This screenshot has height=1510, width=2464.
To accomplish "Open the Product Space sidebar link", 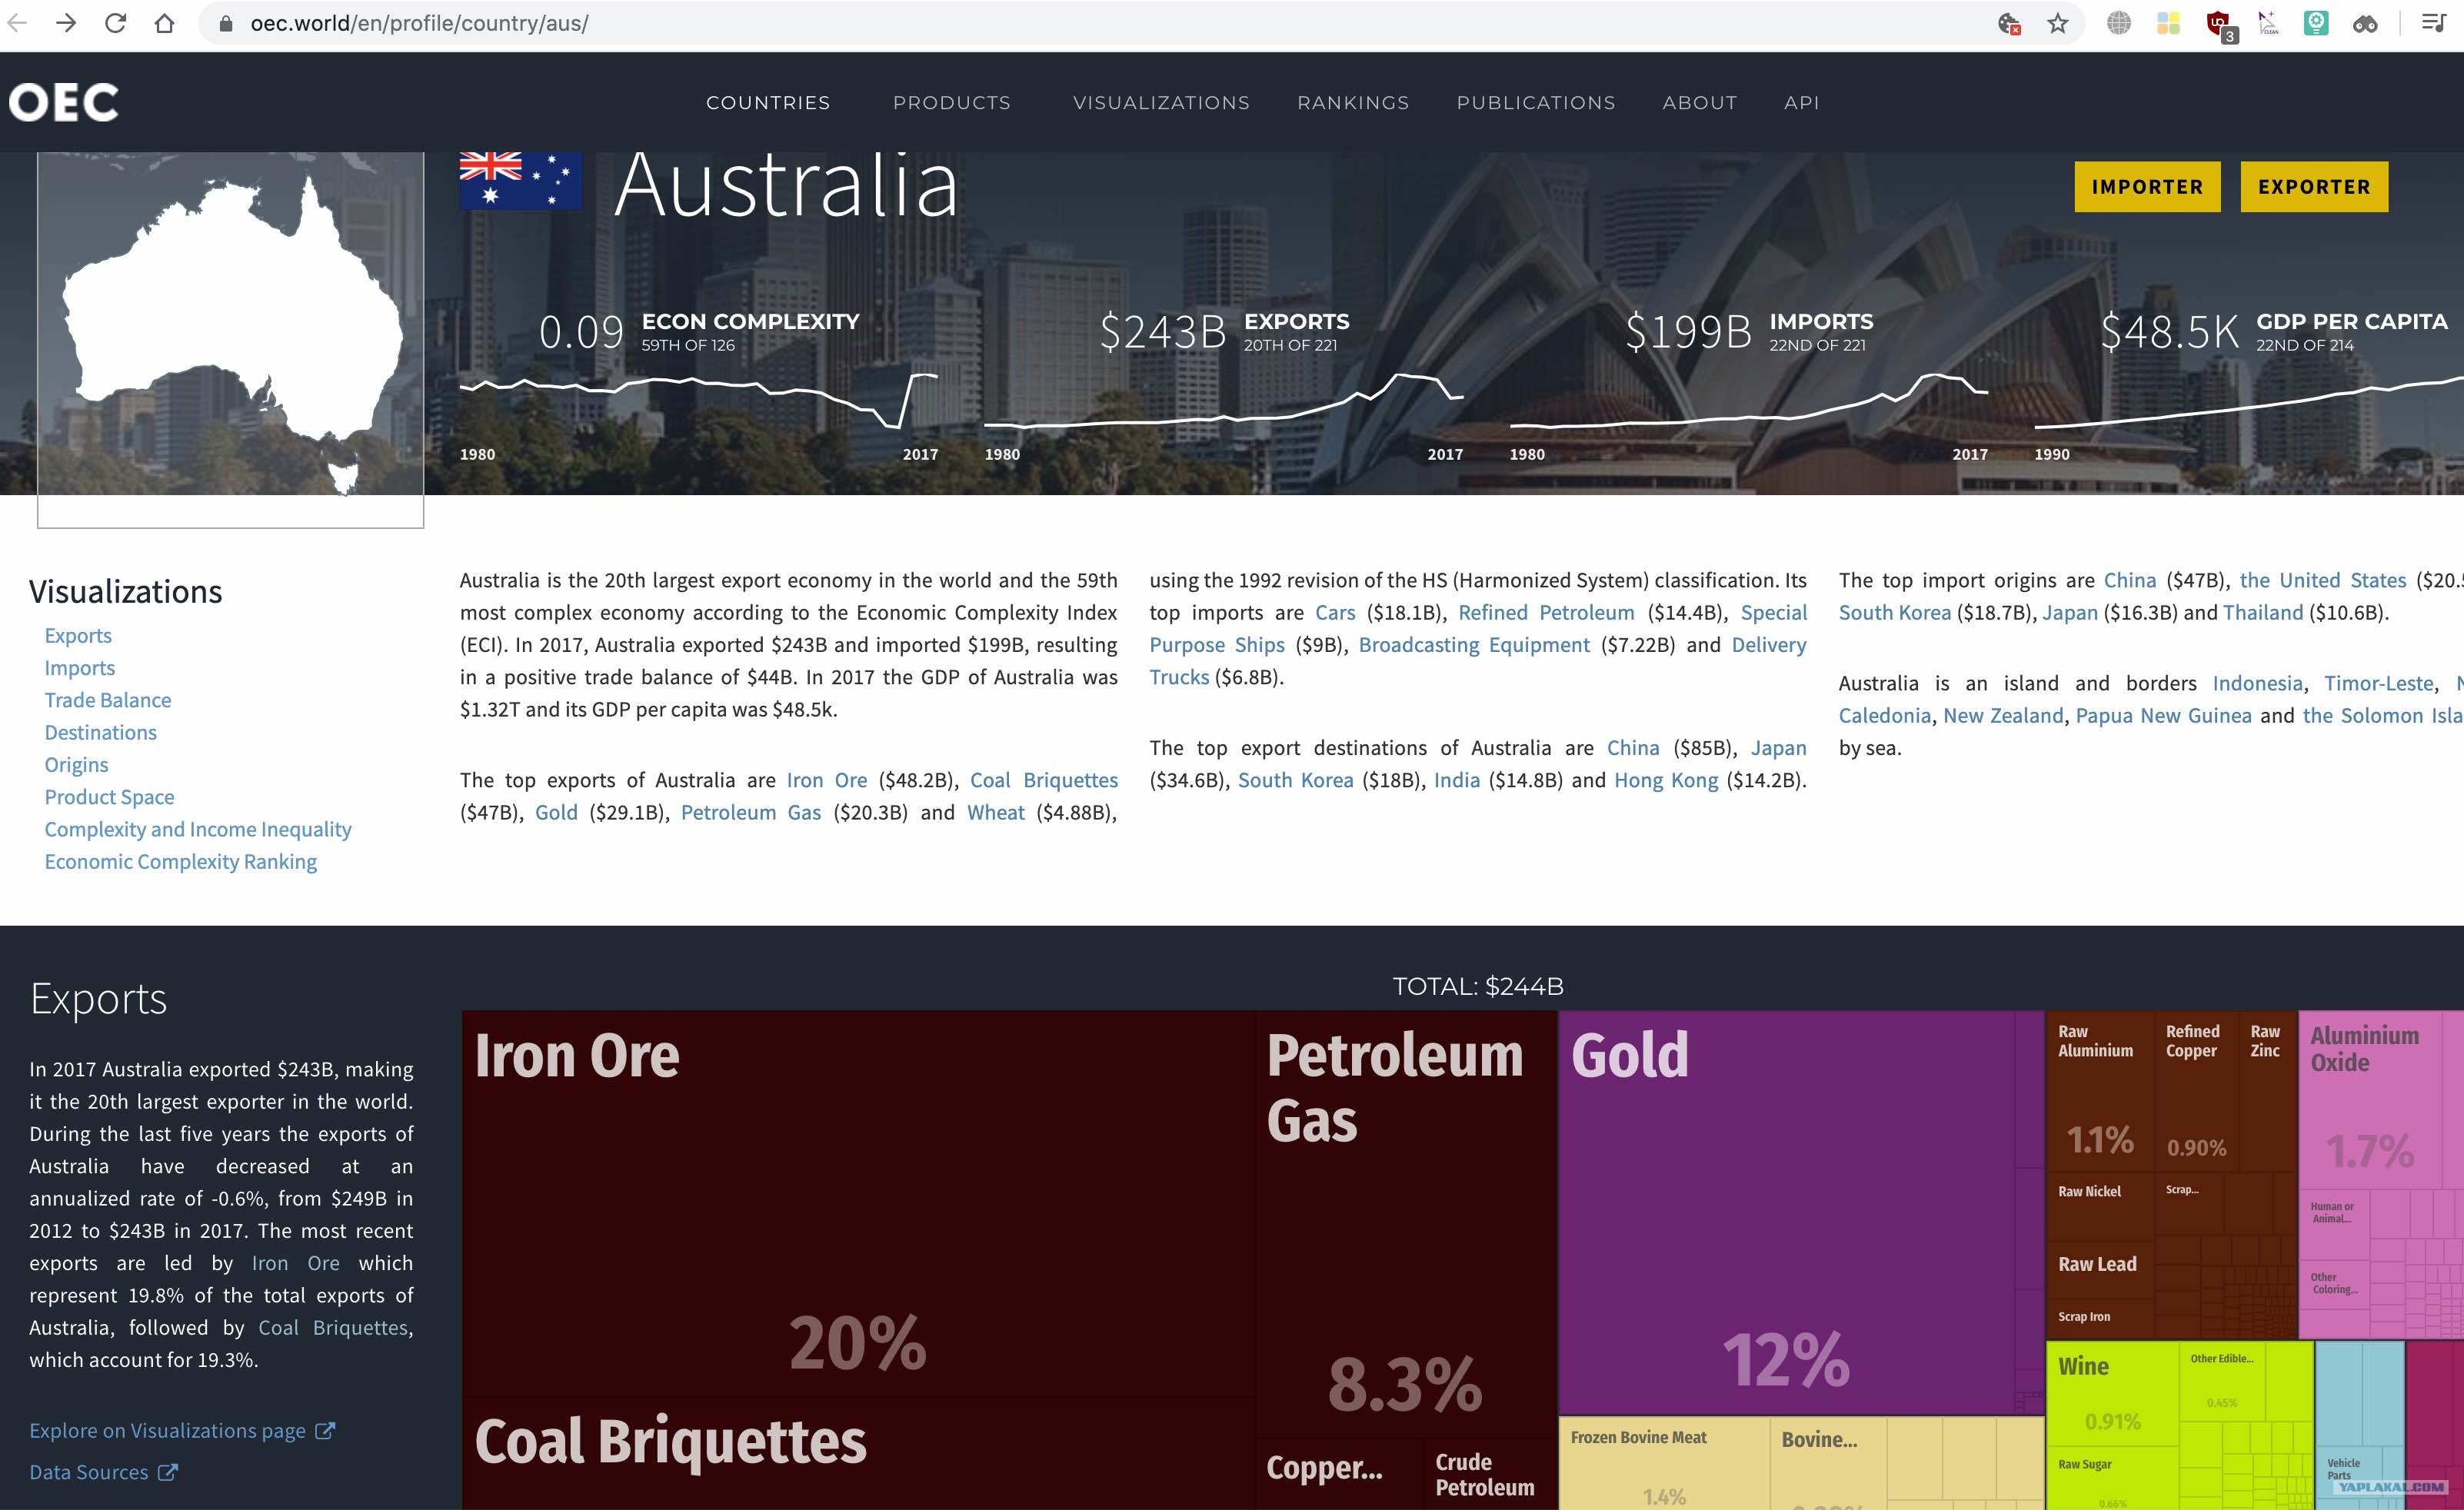I will pyautogui.click(x=109, y=797).
